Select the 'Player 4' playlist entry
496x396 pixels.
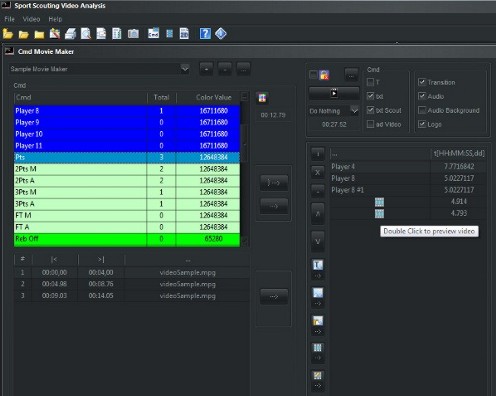click(407, 166)
